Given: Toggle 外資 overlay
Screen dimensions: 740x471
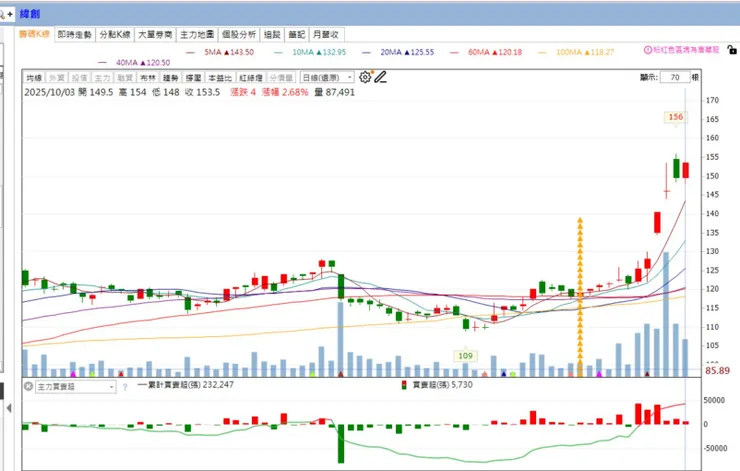Looking at the screenshot, I should click(57, 77).
